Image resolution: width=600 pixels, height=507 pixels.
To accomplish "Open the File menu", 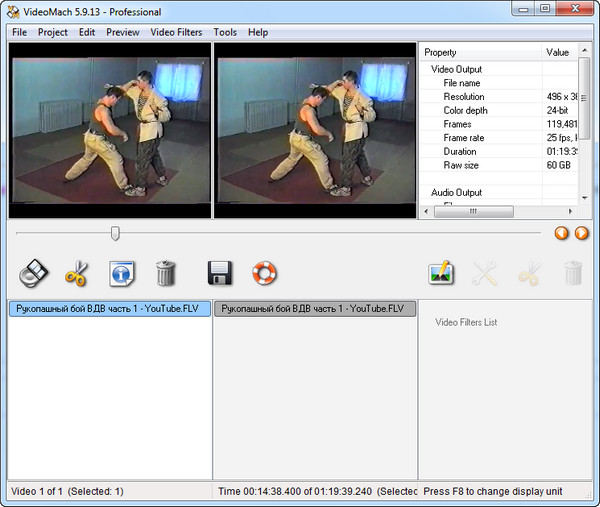I will click(x=20, y=32).
